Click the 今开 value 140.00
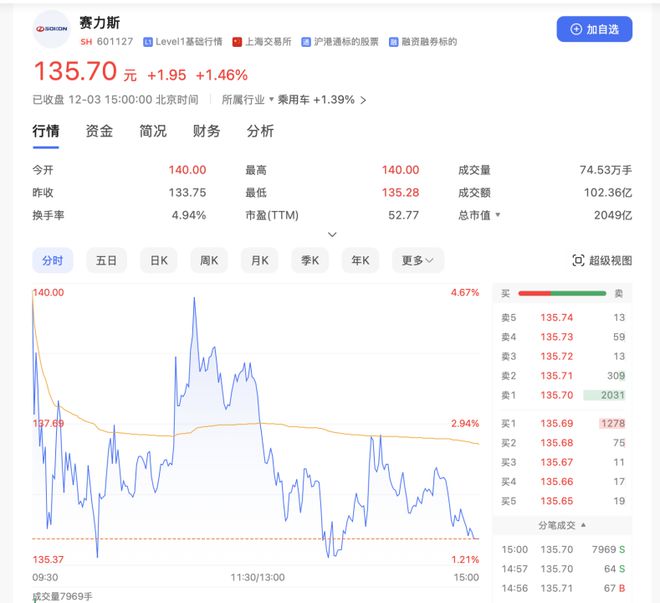Screen dimensions: 660x603 click(187, 170)
